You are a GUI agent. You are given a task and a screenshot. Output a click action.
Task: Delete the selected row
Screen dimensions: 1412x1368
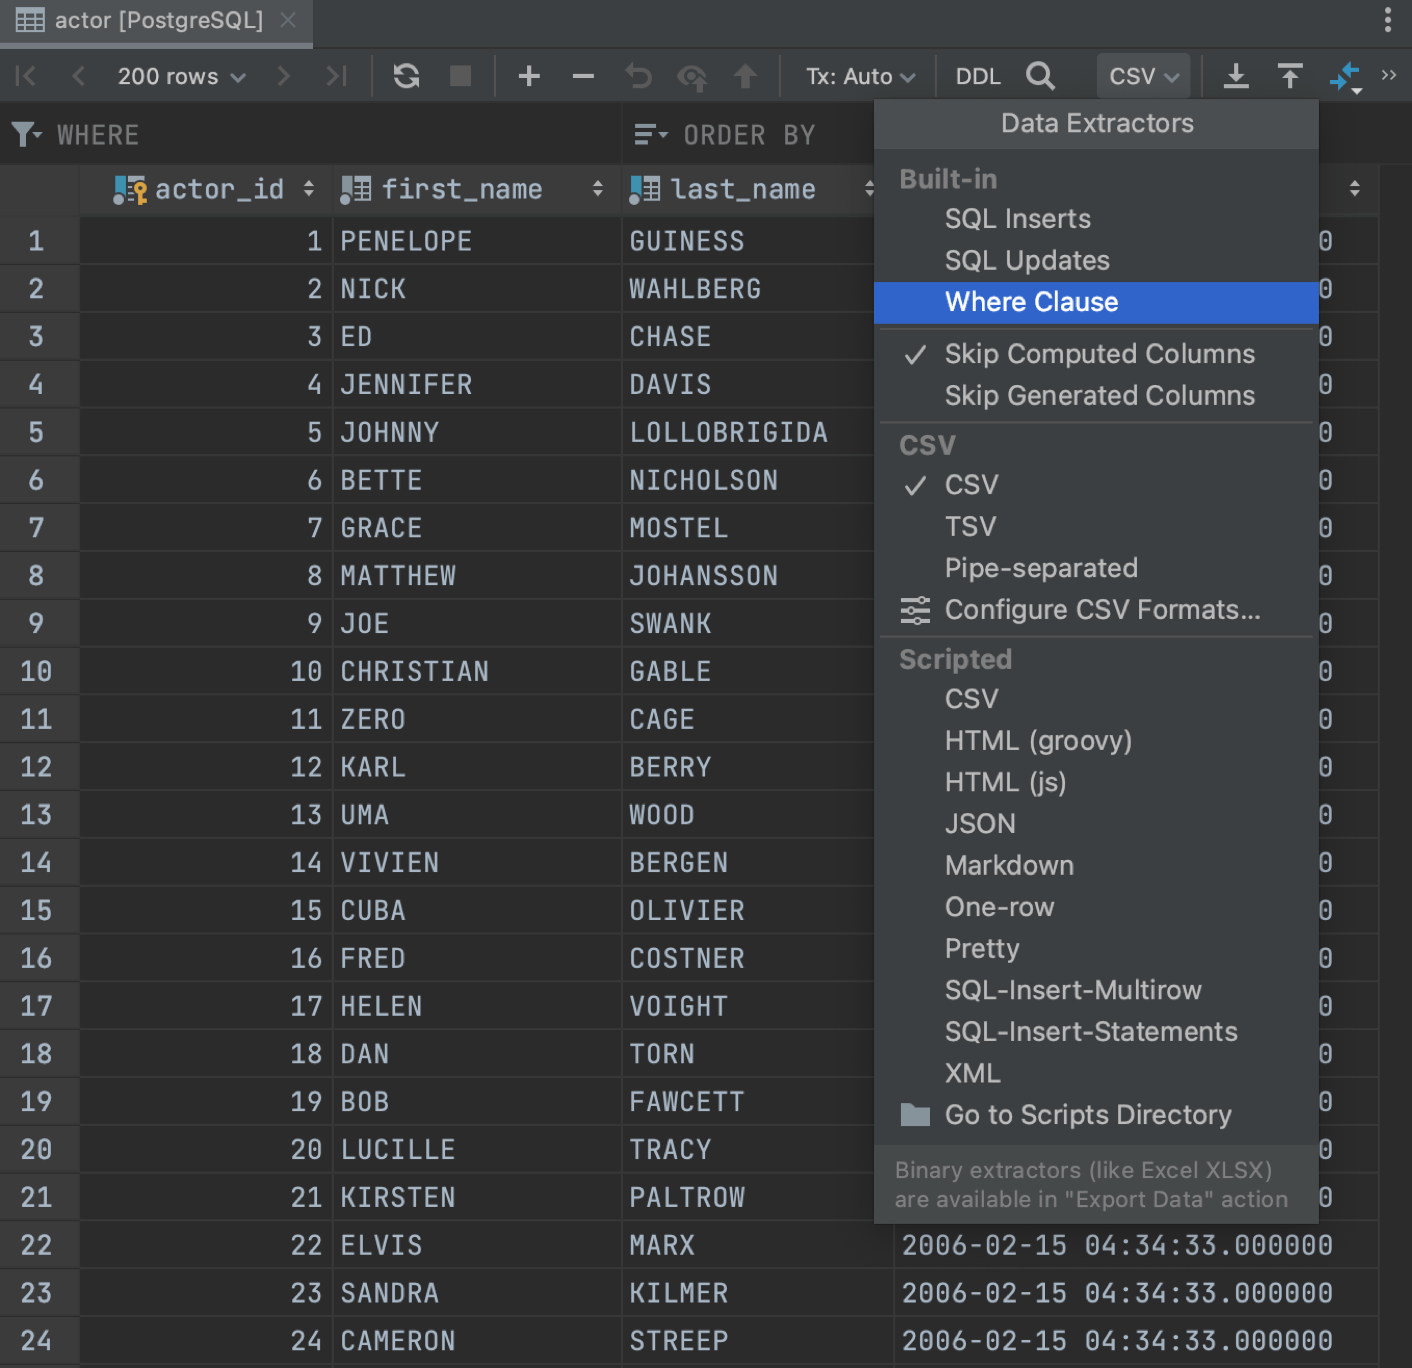click(x=582, y=75)
